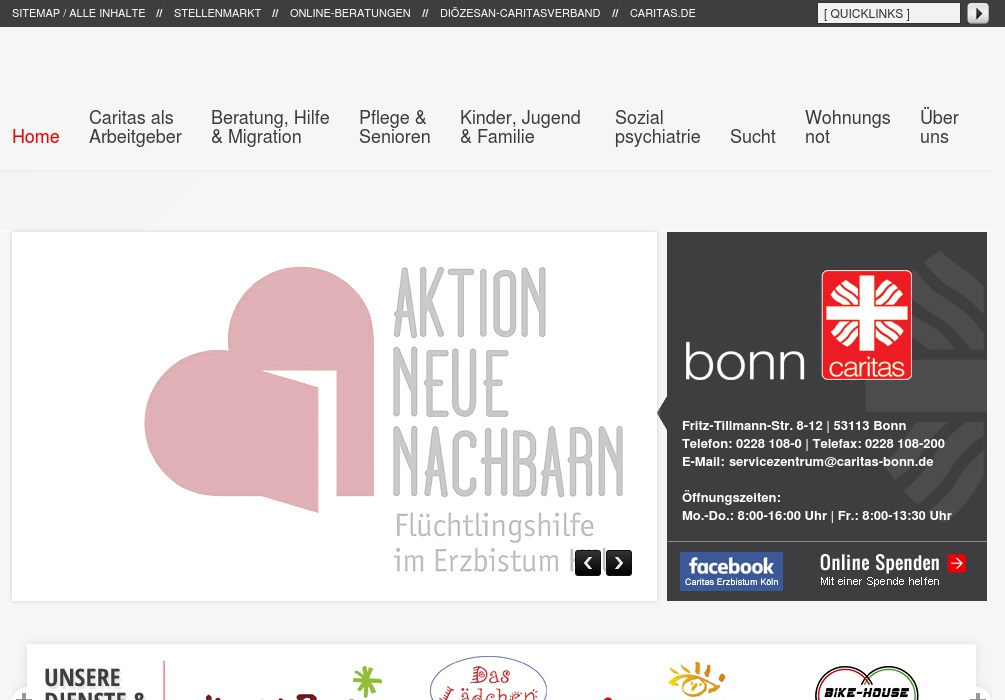This screenshot has width=1005, height=700.
Task: Expand Pflege & Senioren menu
Action: pos(394,127)
